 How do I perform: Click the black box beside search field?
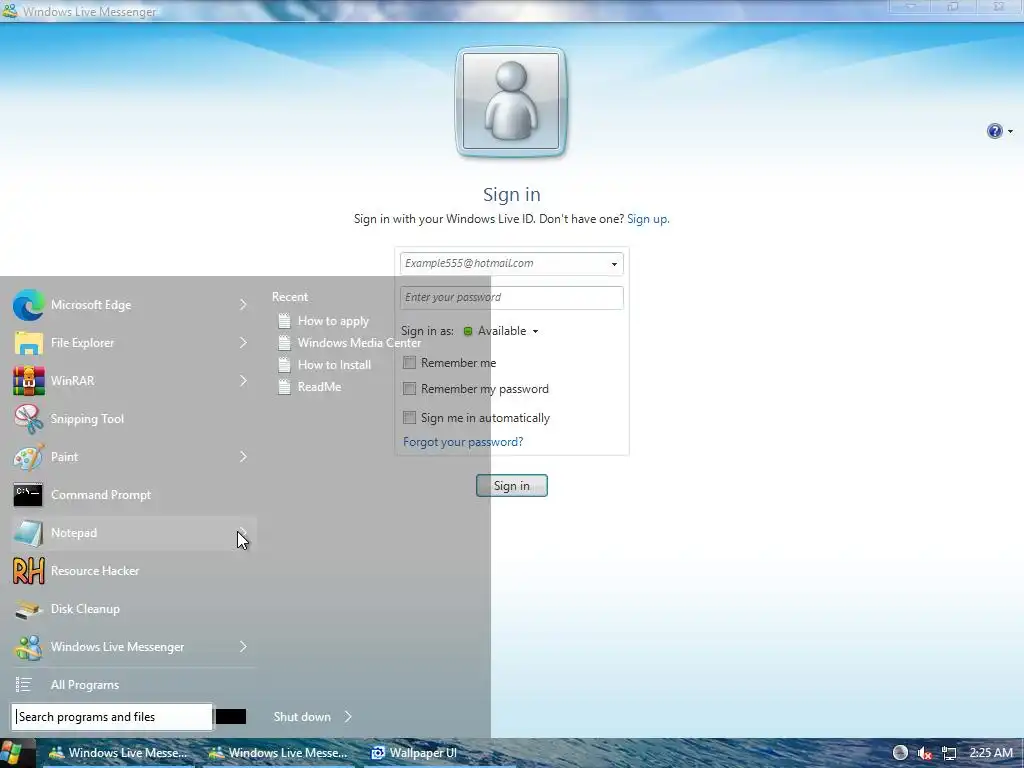pyautogui.click(x=231, y=716)
